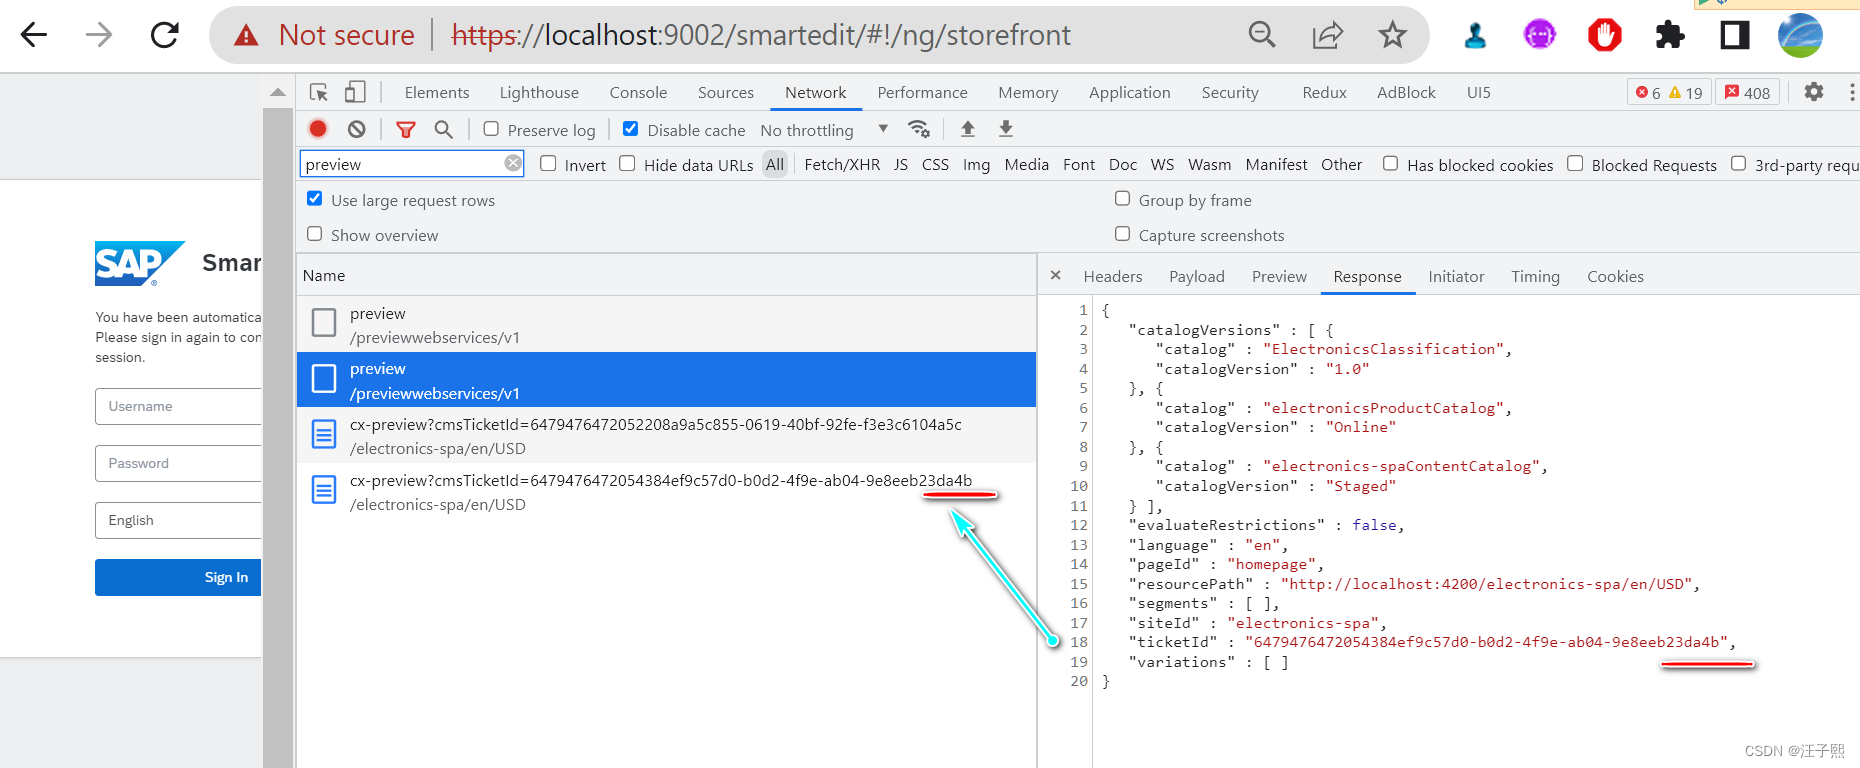This screenshot has height=768, width=1860.
Task: Select the All filter type
Action: [x=775, y=164]
